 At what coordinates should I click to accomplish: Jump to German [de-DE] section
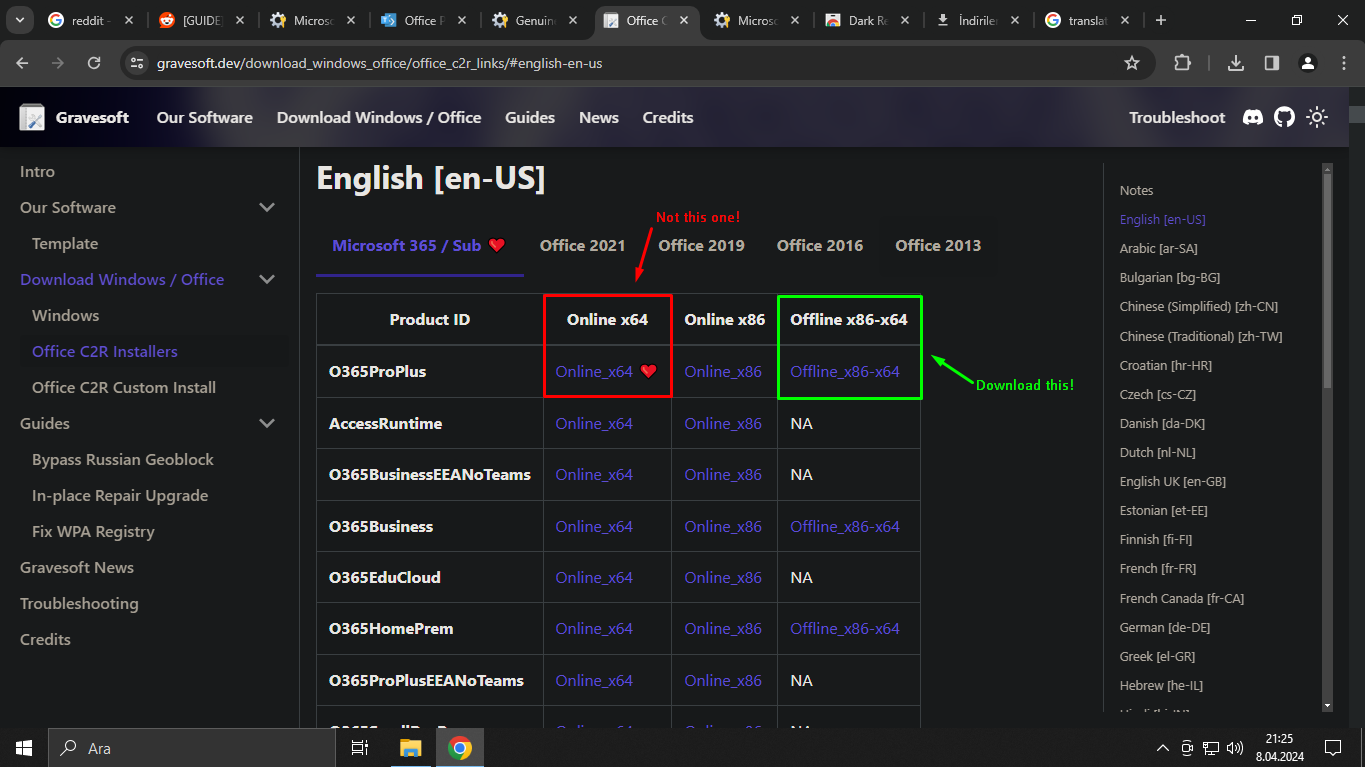[1165, 627]
